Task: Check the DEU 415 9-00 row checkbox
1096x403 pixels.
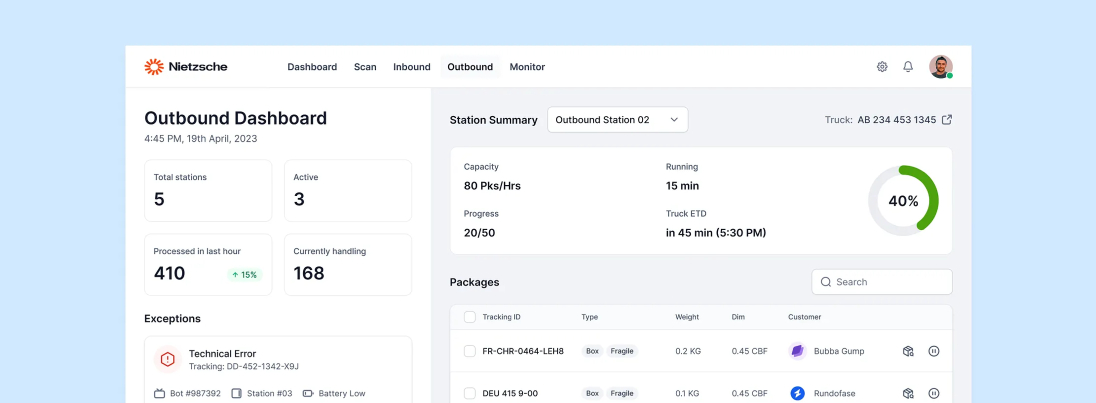Action: (470, 393)
